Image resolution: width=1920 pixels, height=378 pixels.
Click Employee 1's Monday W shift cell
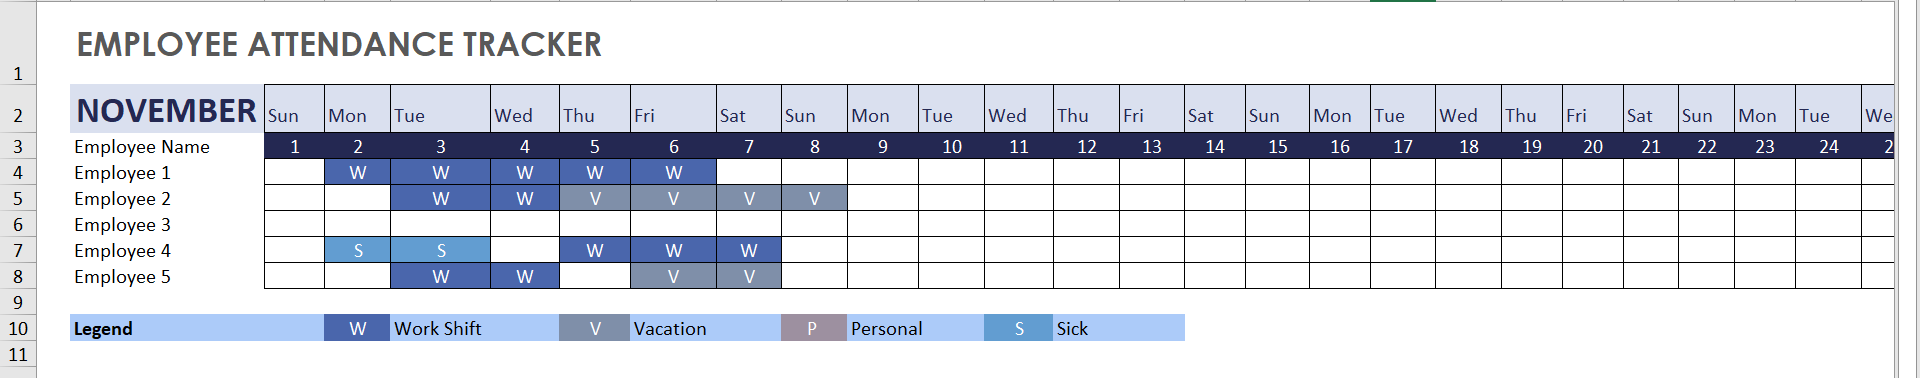[x=357, y=173]
